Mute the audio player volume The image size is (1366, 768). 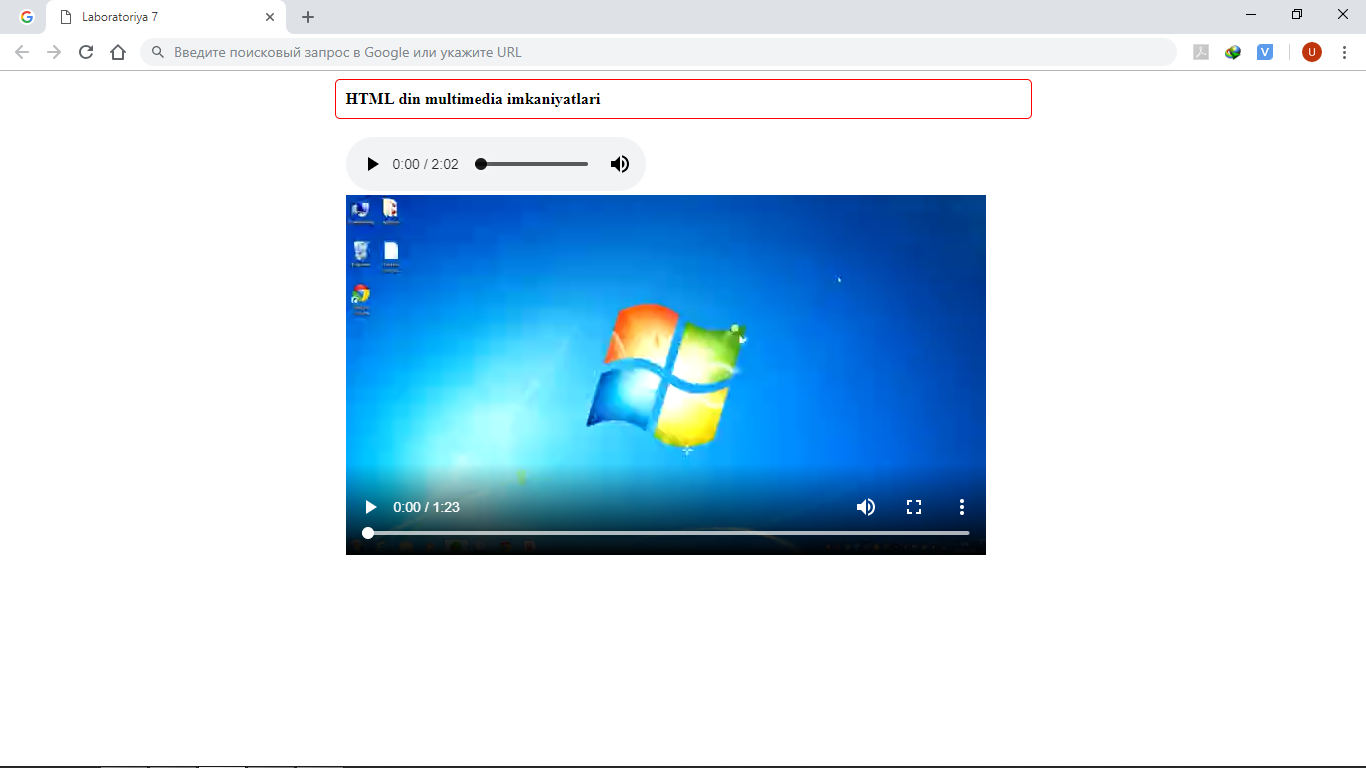pos(620,164)
